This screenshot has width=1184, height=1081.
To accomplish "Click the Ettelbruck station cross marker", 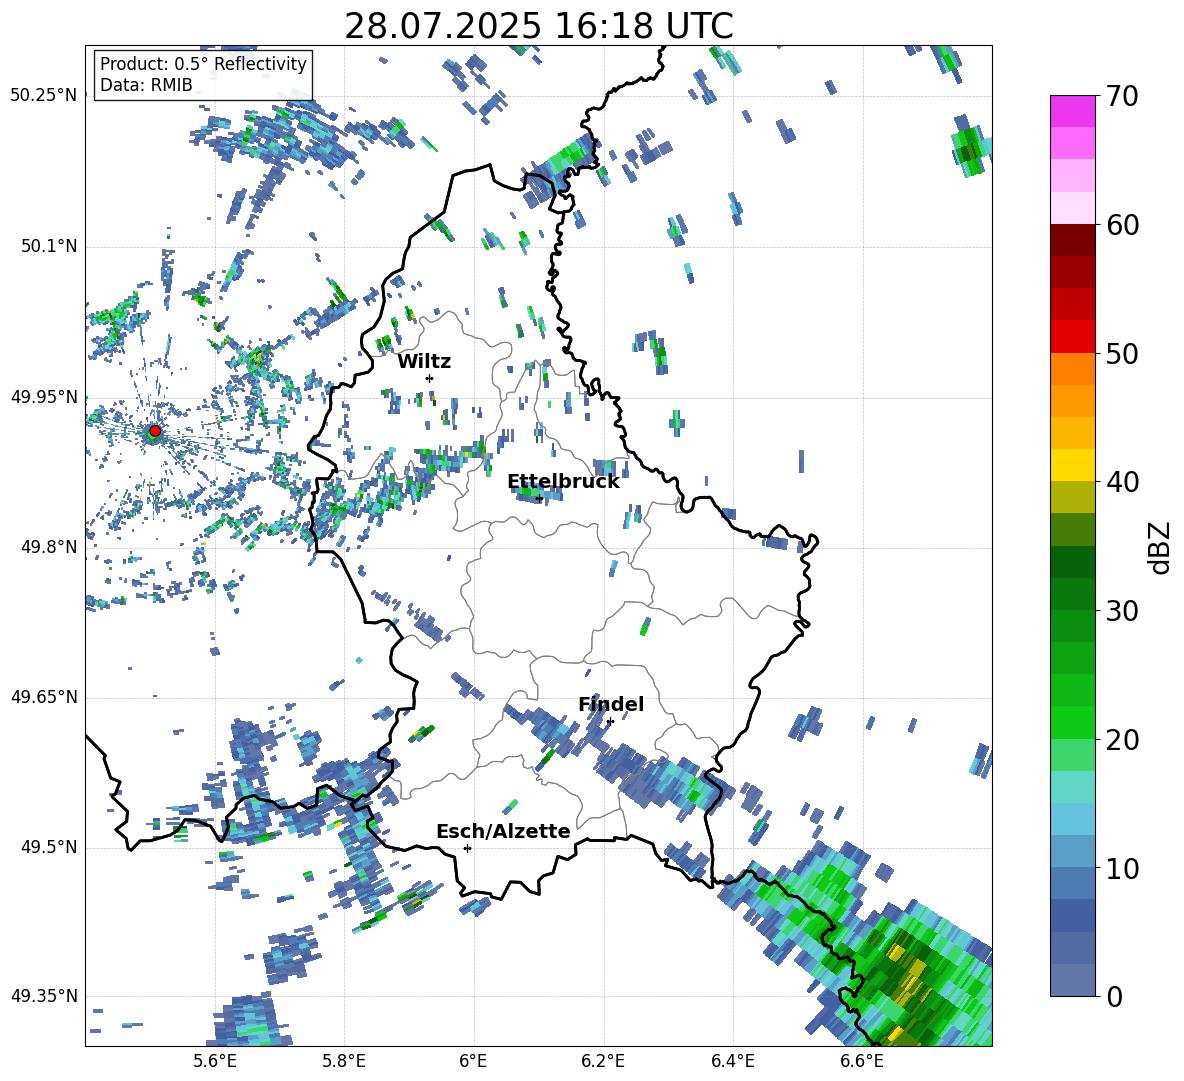I will [539, 498].
